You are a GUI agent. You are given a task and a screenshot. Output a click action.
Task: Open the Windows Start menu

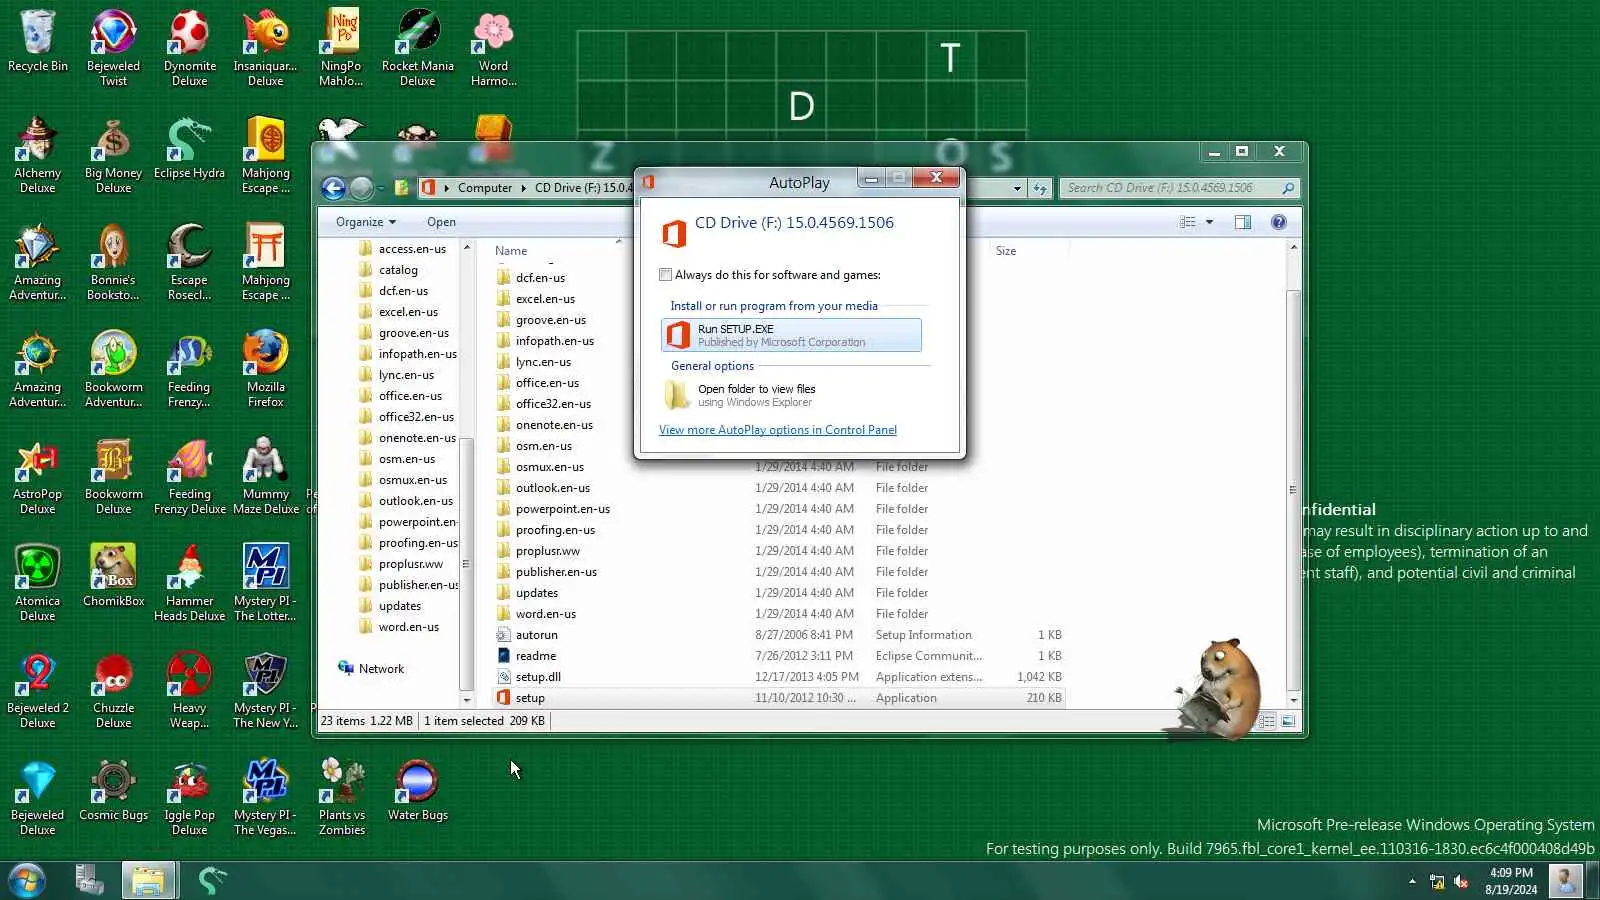pyautogui.click(x=27, y=881)
